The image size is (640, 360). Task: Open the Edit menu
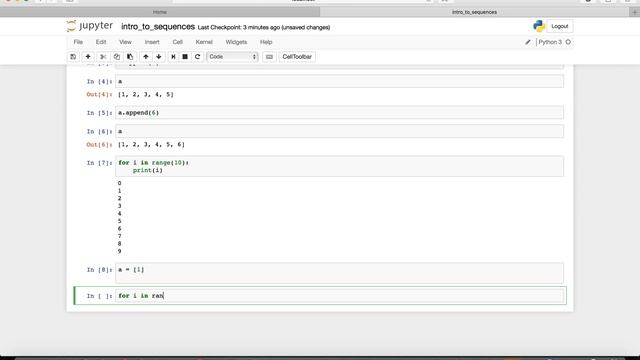click(x=101, y=42)
